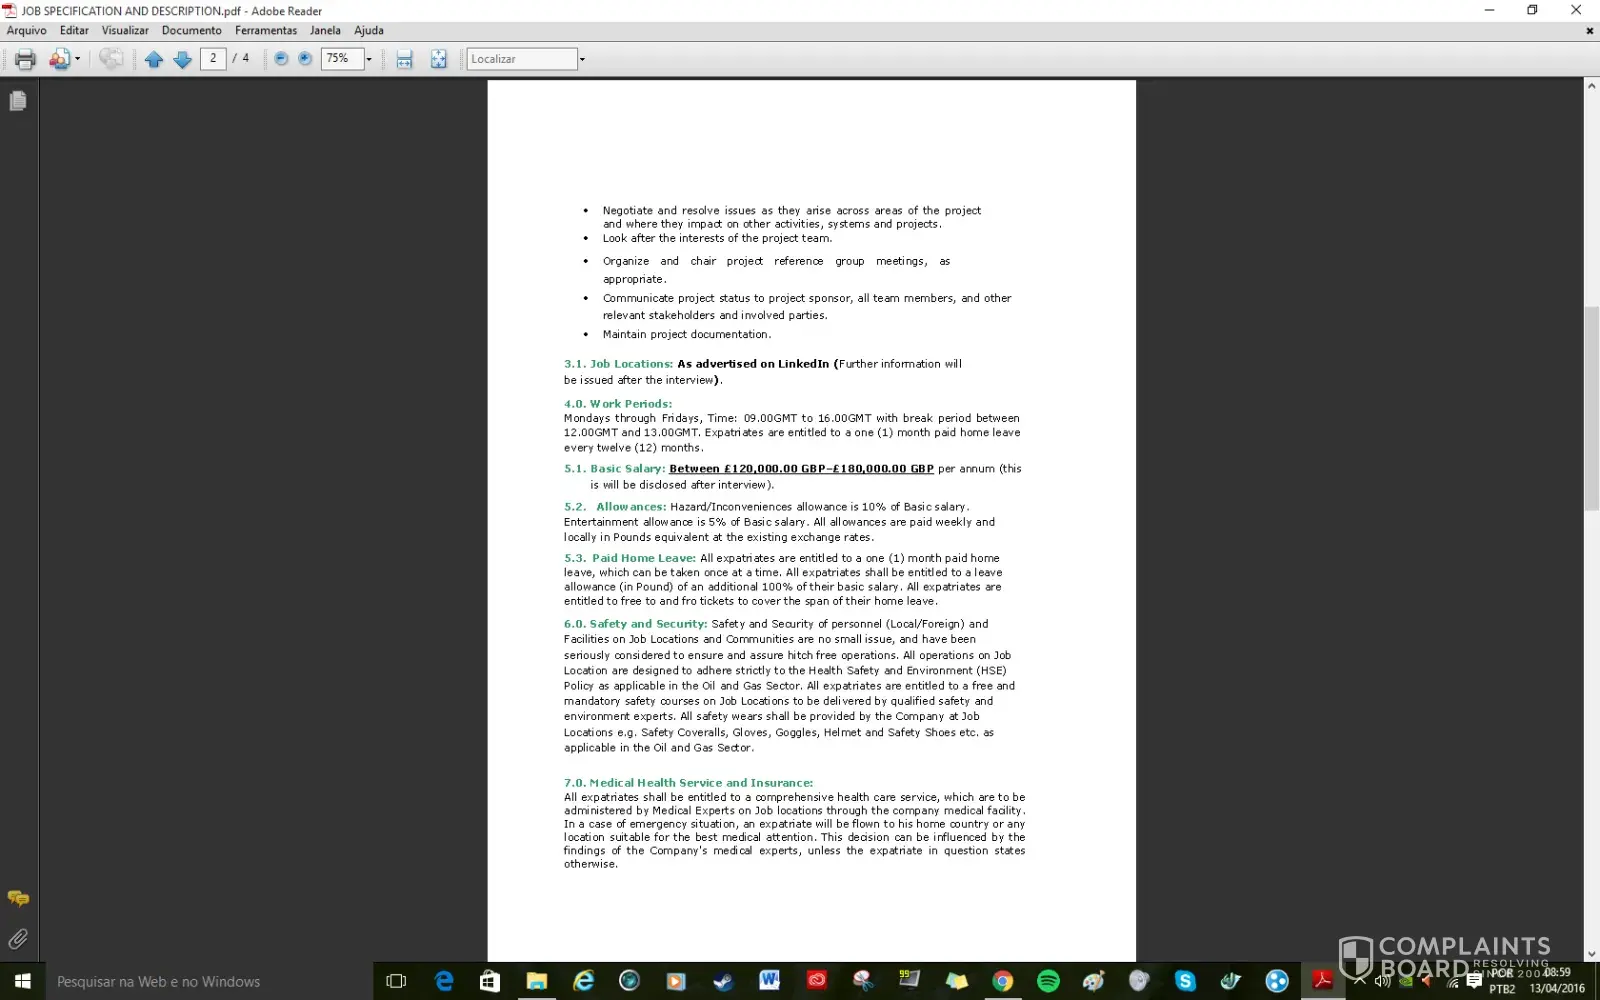Open the Comments panel in the sidebar
This screenshot has width=1600, height=1000.
tap(18, 898)
